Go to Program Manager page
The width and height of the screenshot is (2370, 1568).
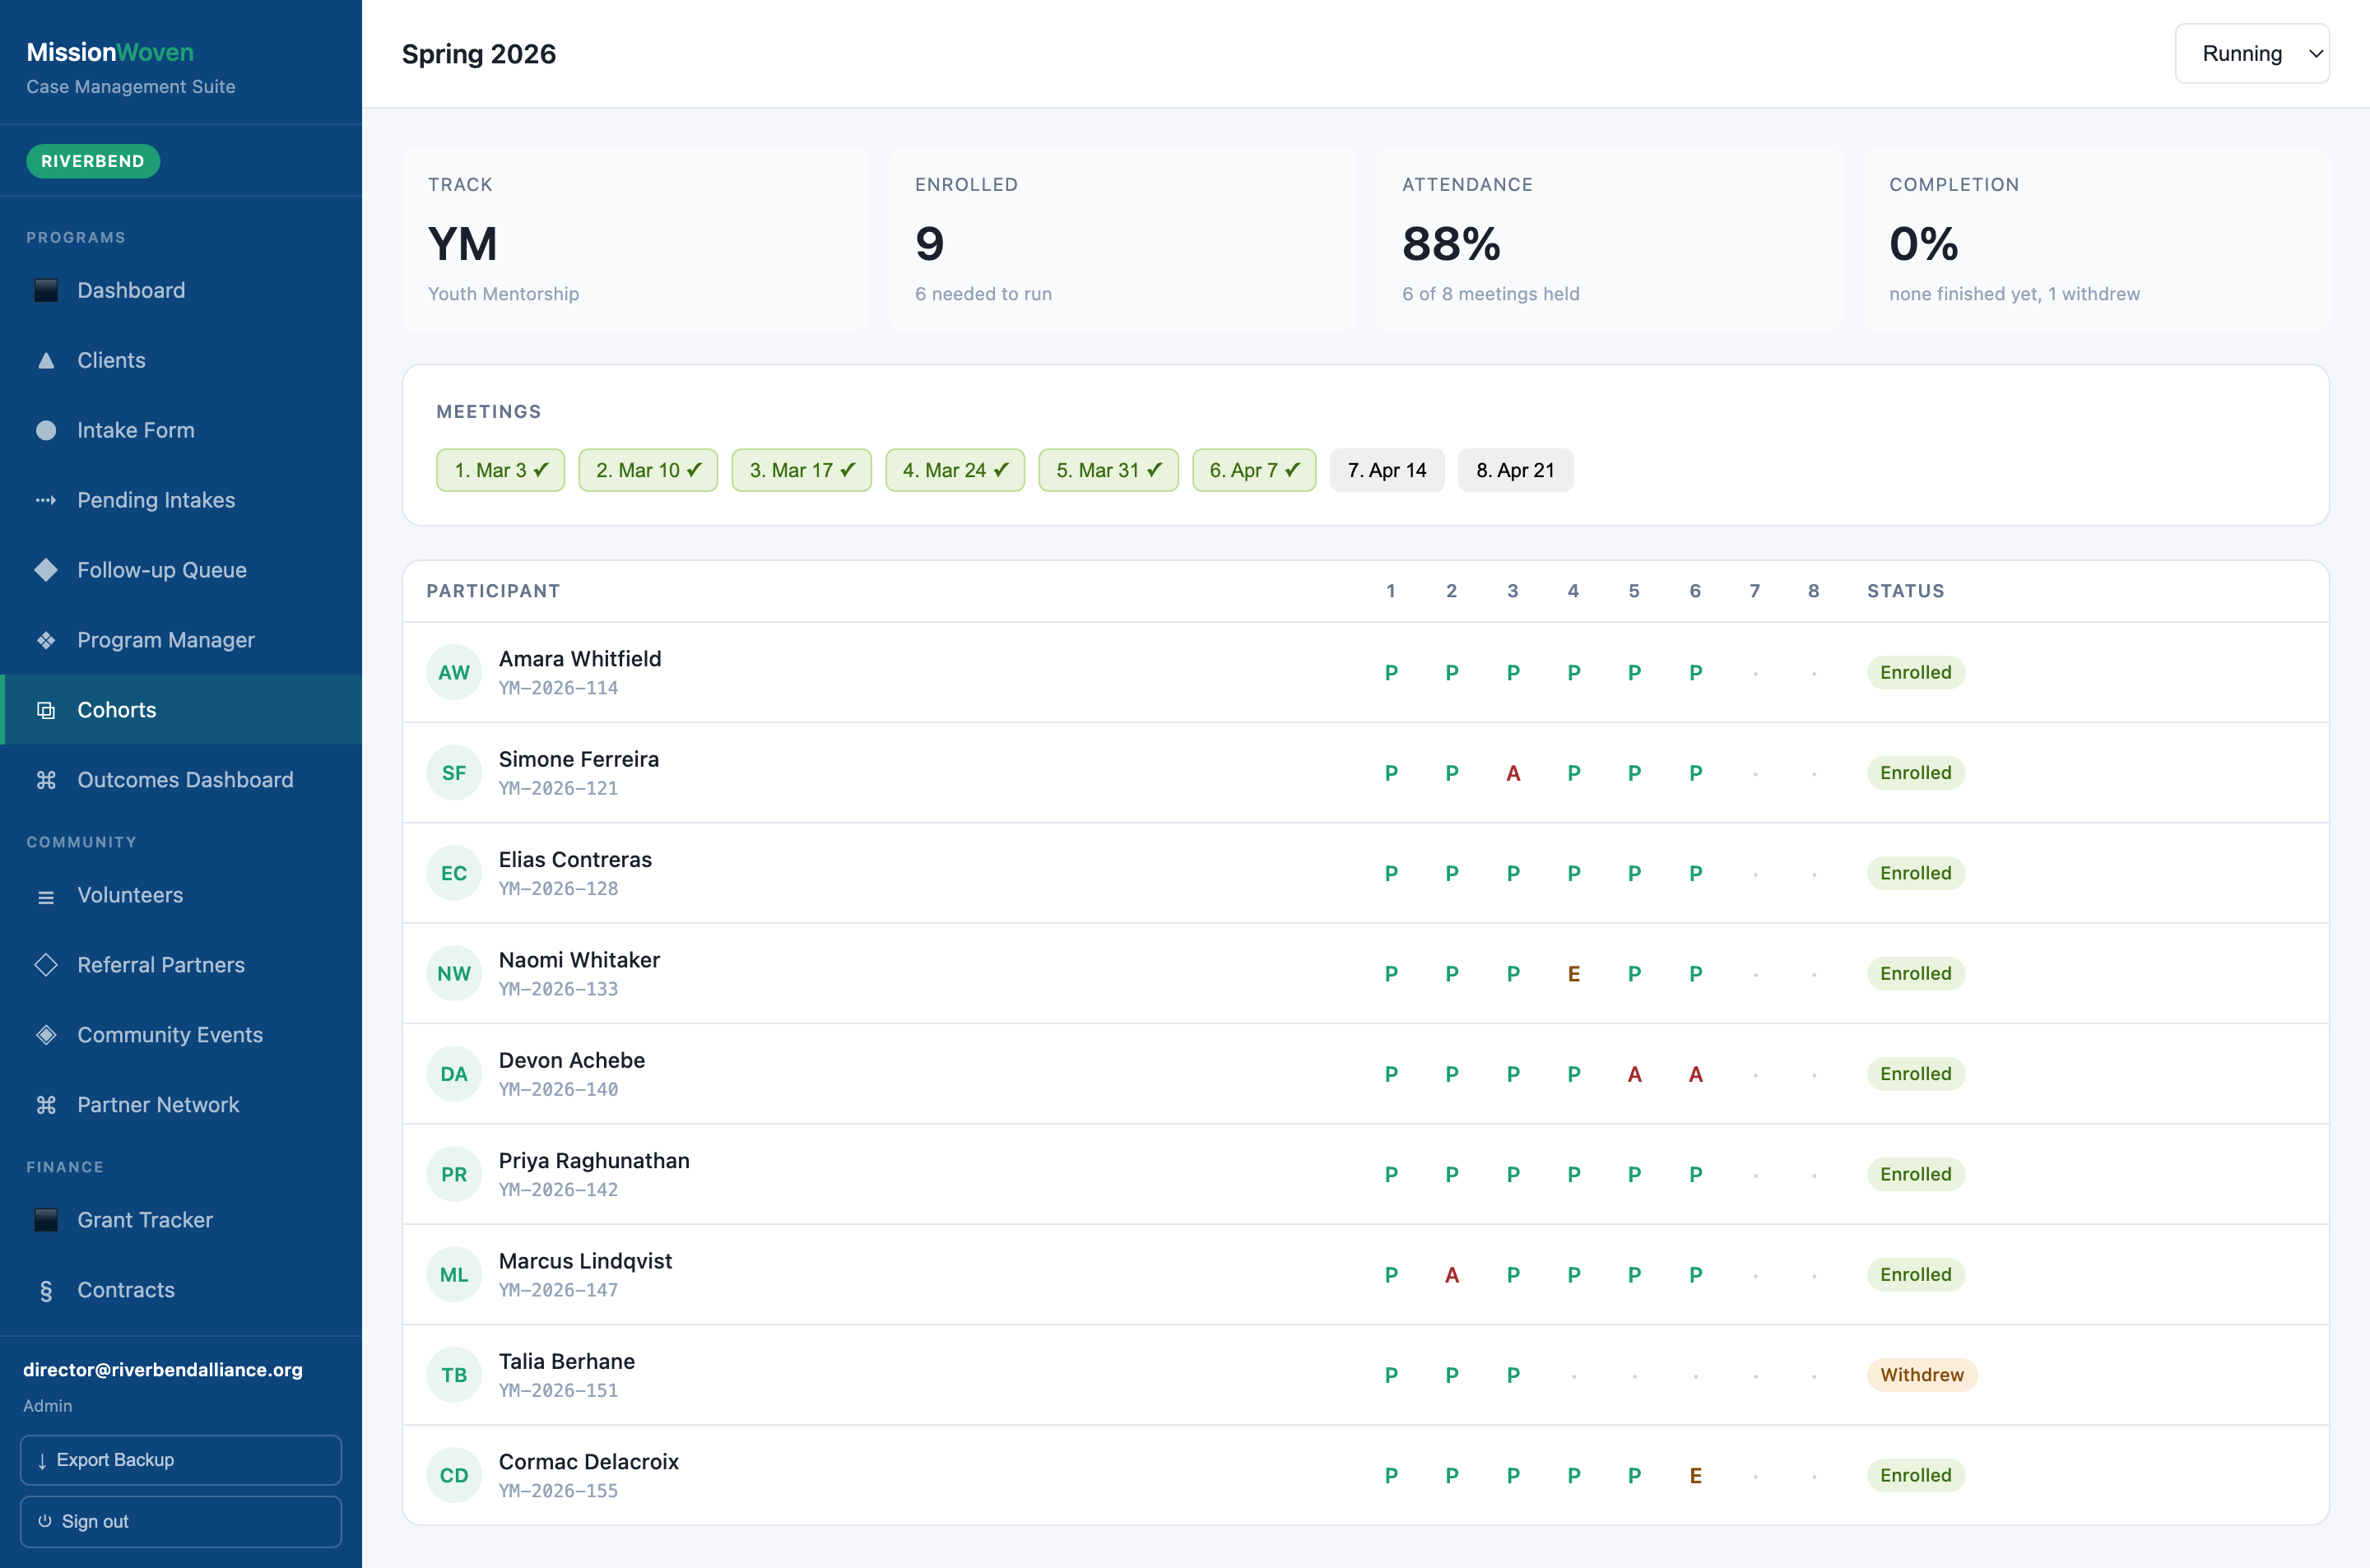point(181,640)
